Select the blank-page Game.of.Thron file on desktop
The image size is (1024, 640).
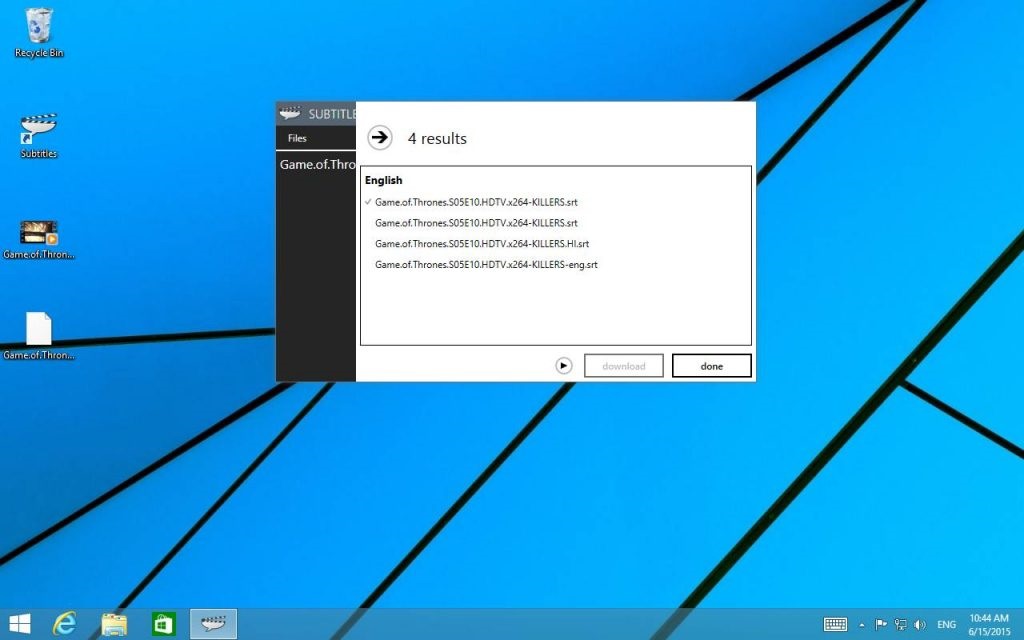[x=39, y=336]
